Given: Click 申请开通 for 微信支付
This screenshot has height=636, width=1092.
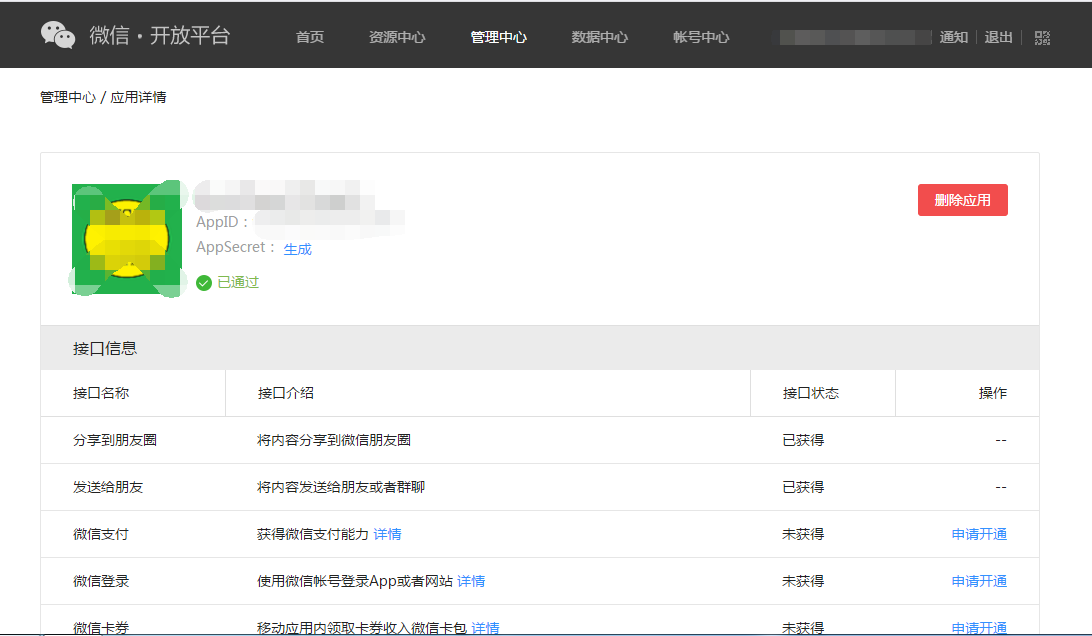Looking at the screenshot, I should 979,534.
